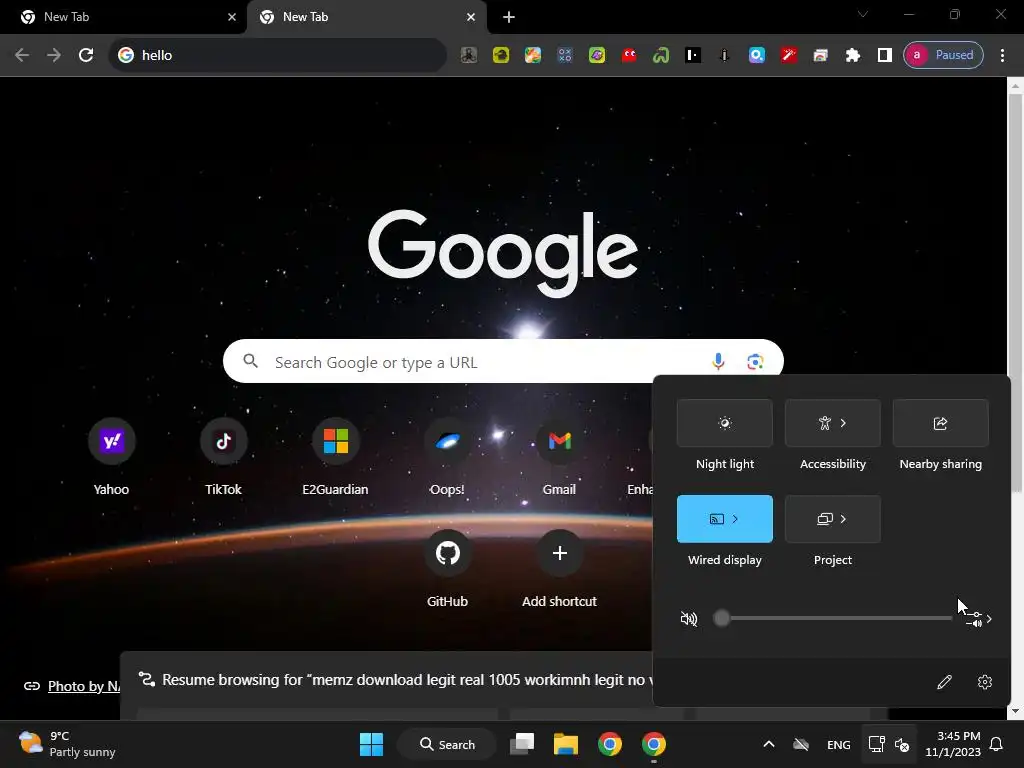Open the red magic wand extension

click(789, 56)
